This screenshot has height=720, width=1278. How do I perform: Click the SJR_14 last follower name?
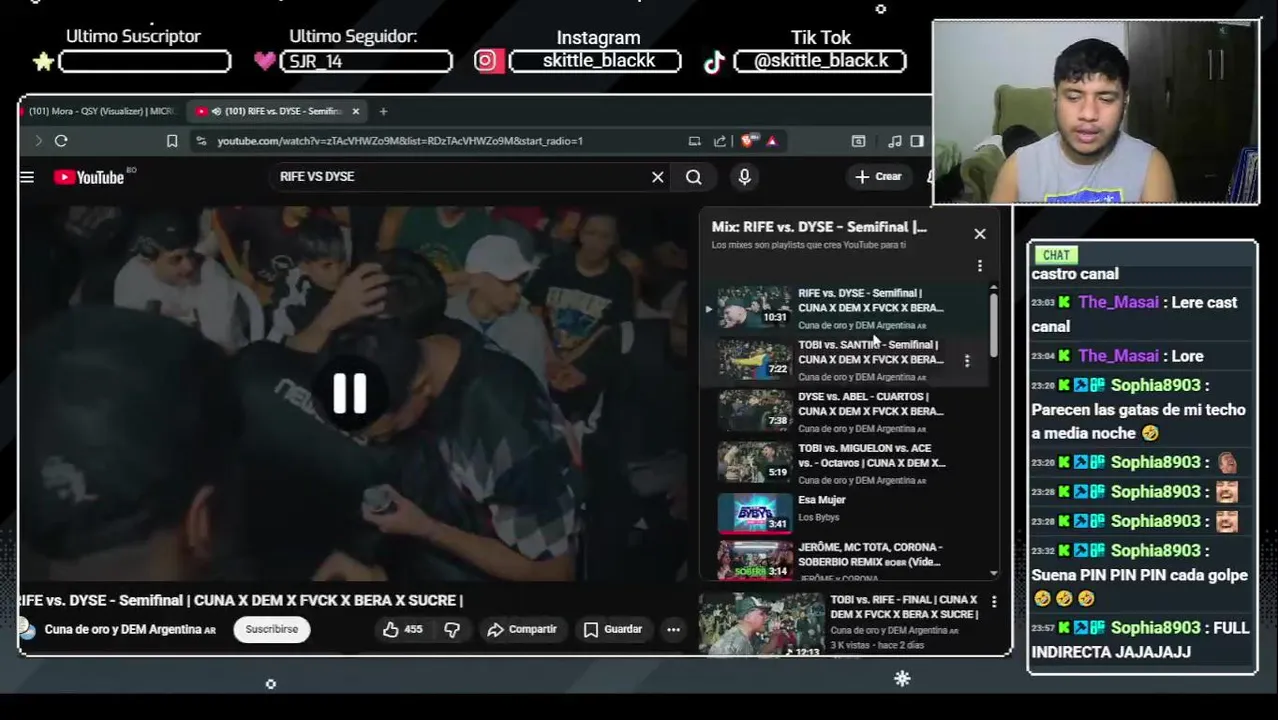317,62
